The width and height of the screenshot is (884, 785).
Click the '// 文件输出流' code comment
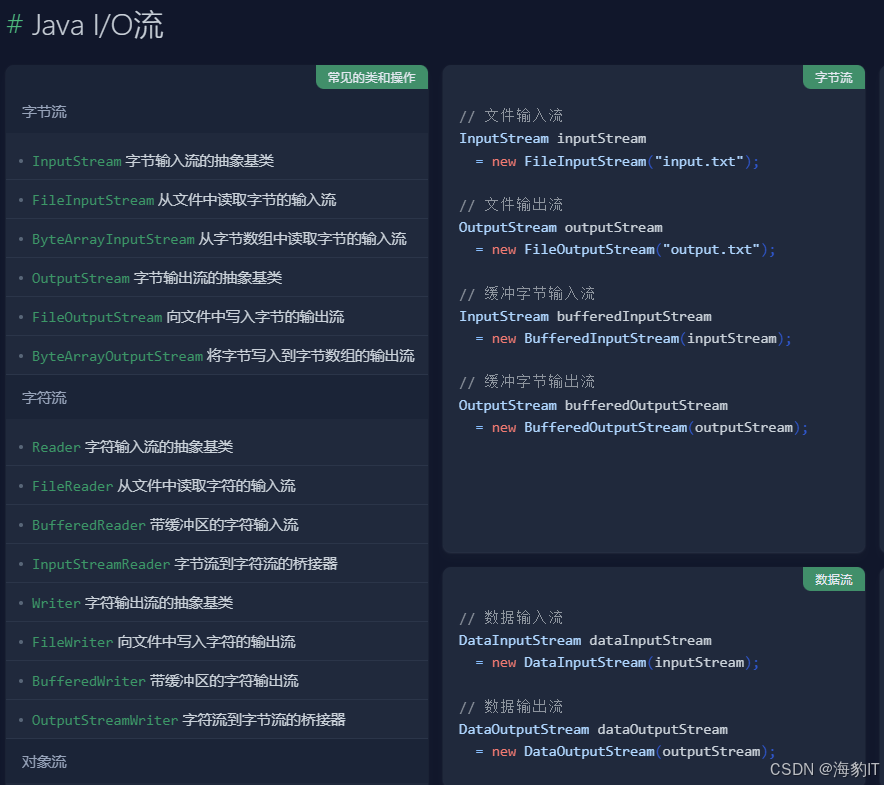[511, 204]
